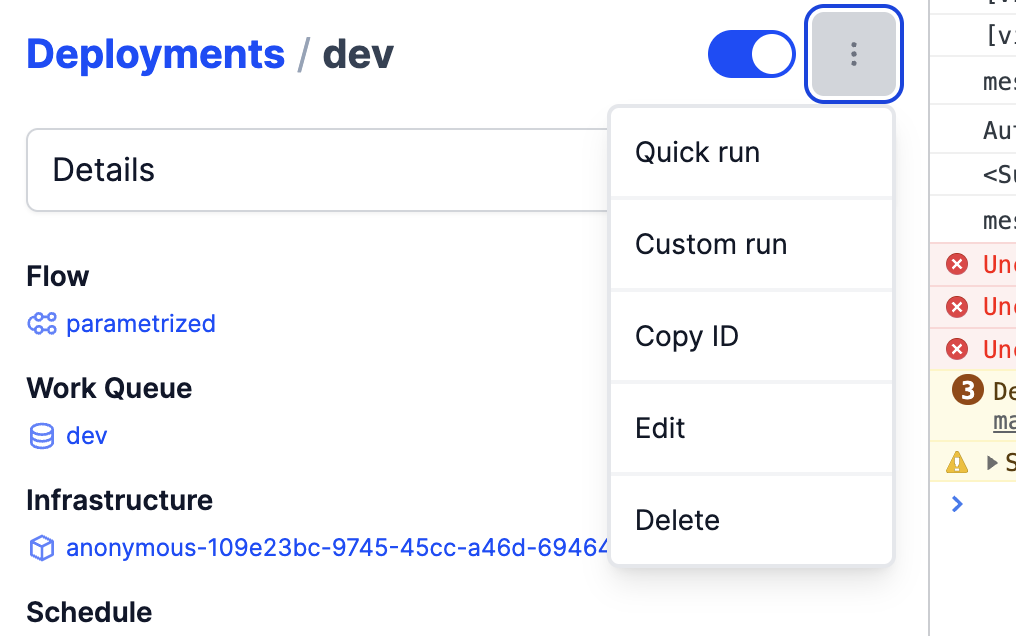Viewport: 1016px width, 636px height.
Task: Open the "dev" work queue link
Action: tap(87, 435)
